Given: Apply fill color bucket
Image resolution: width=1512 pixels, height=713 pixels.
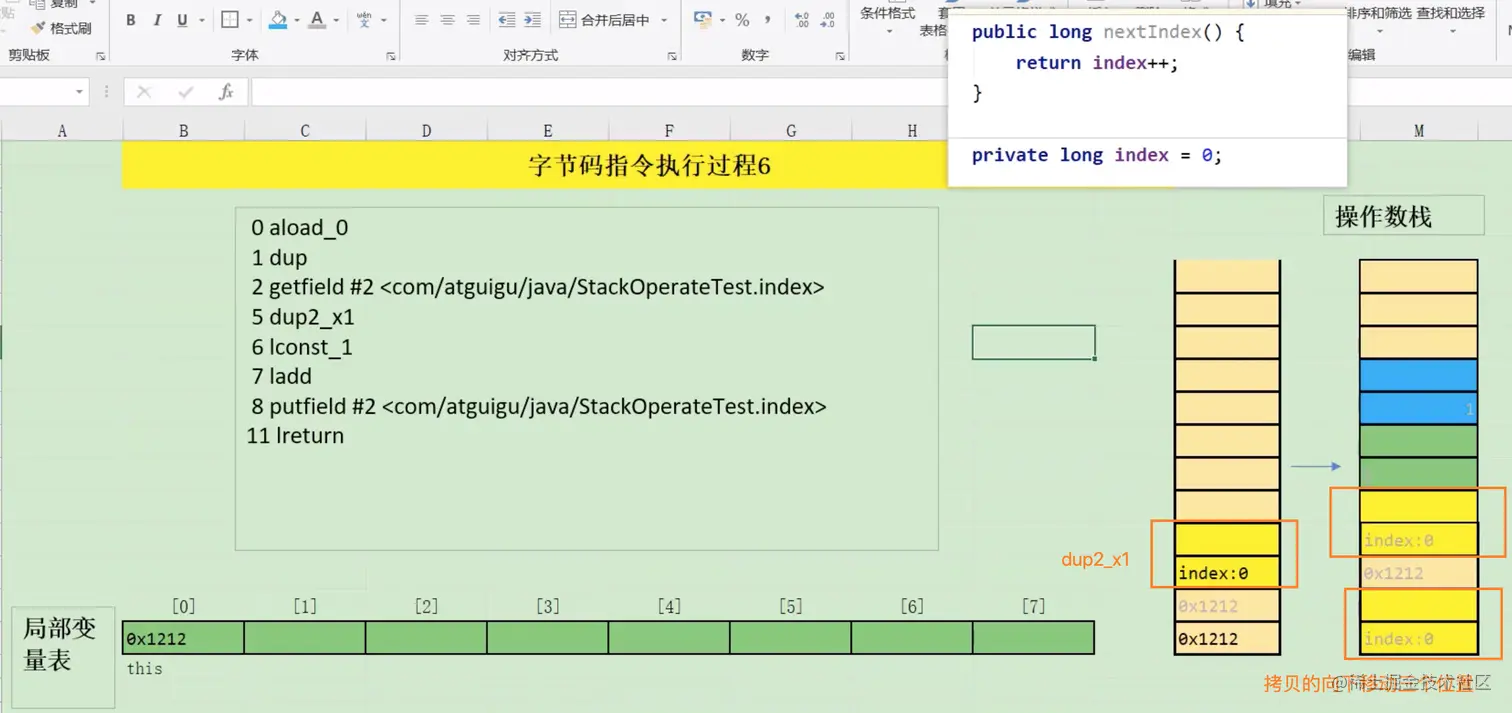Looking at the screenshot, I should 279,20.
